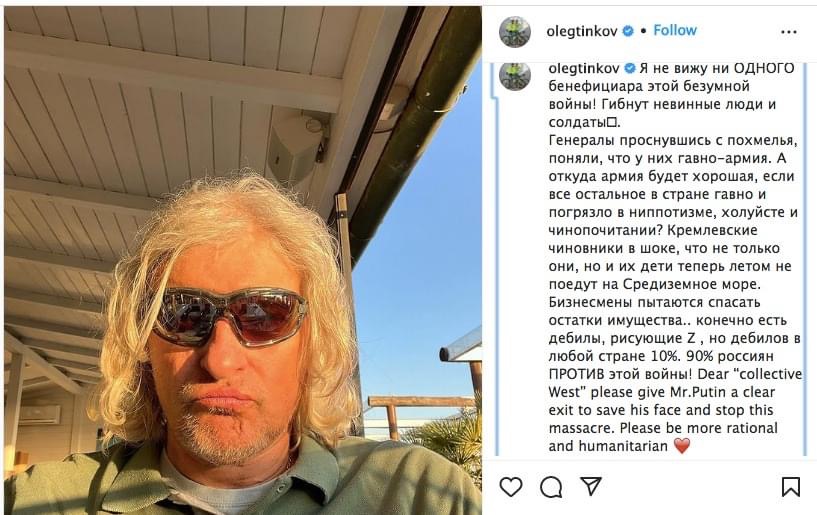
Task: Follow the olegtinkov account
Action: [x=675, y=30]
